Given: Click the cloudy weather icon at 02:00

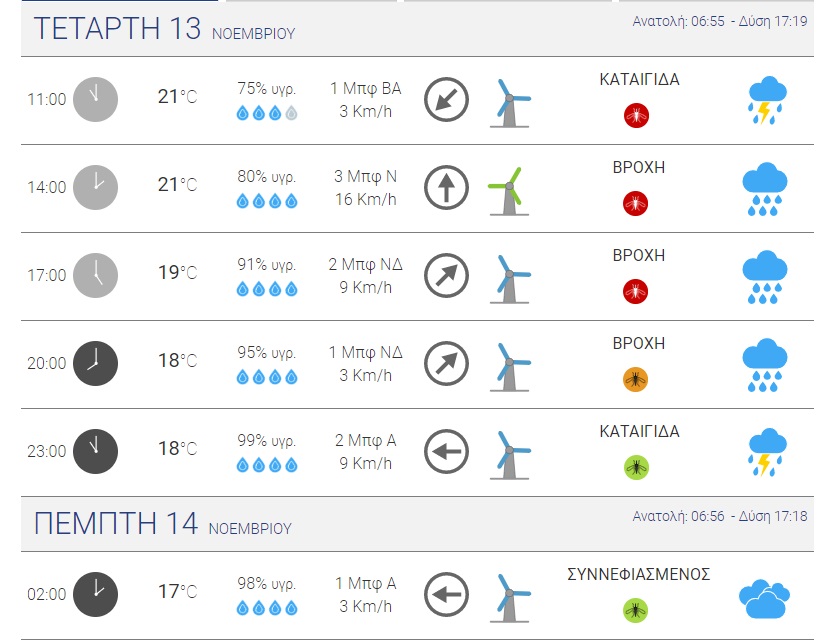Looking at the screenshot, I should click(x=766, y=597).
